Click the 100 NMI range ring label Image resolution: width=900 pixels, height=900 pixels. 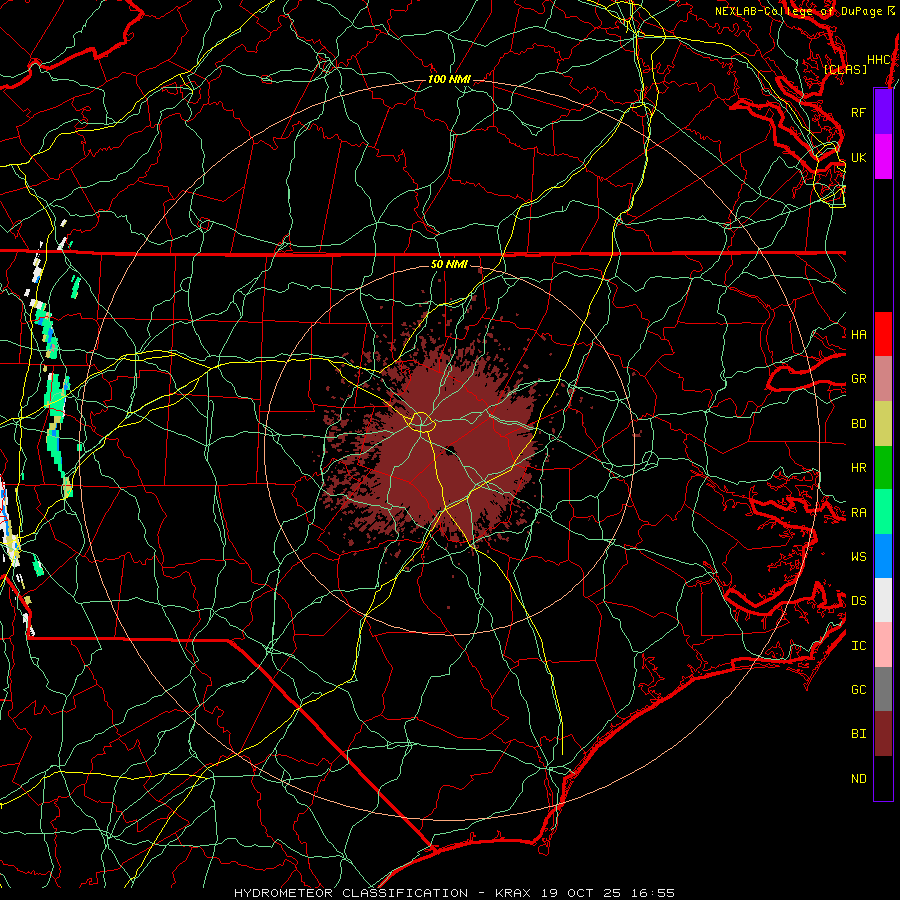tap(449, 79)
